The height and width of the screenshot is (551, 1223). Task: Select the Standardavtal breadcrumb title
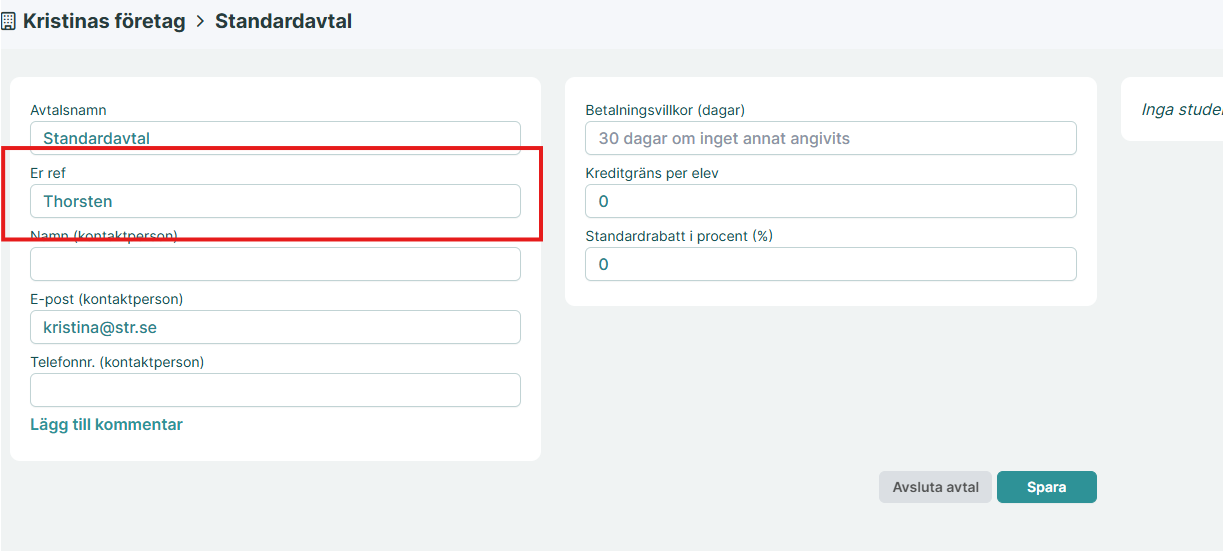[283, 21]
